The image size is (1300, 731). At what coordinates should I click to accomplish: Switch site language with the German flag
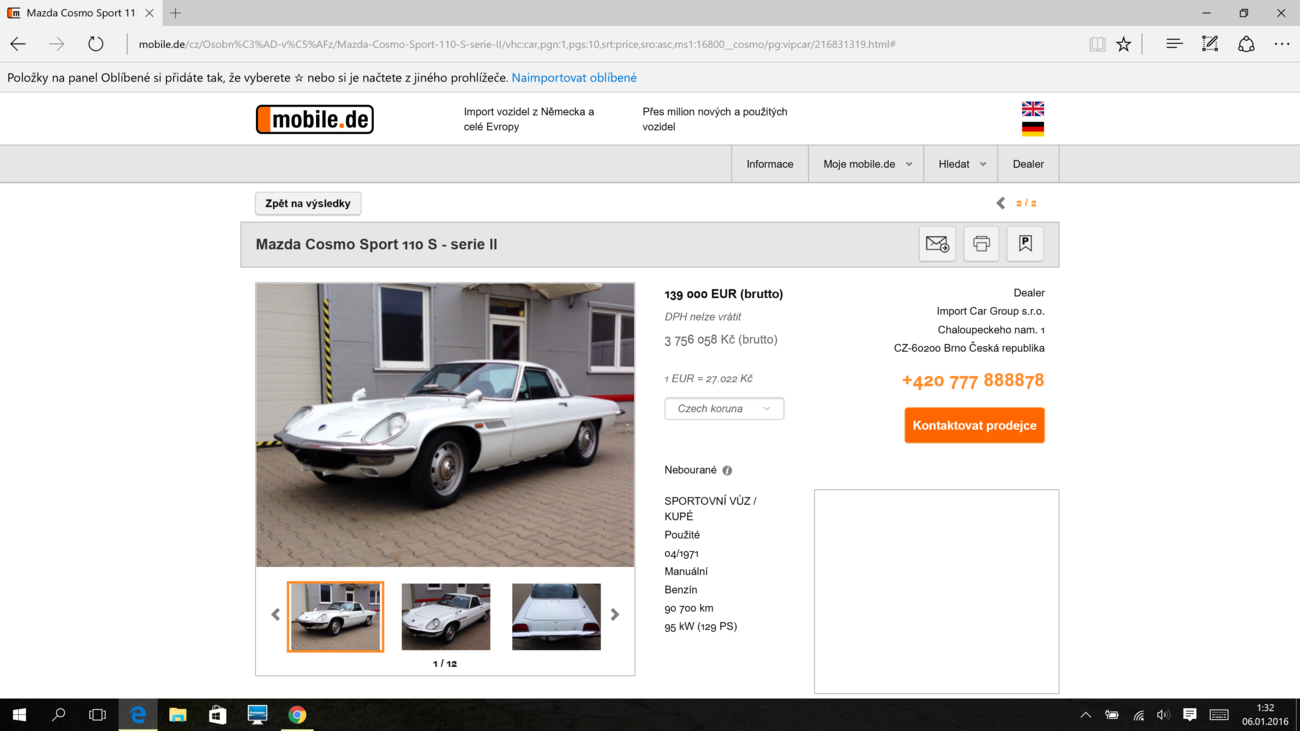pos(1033,129)
